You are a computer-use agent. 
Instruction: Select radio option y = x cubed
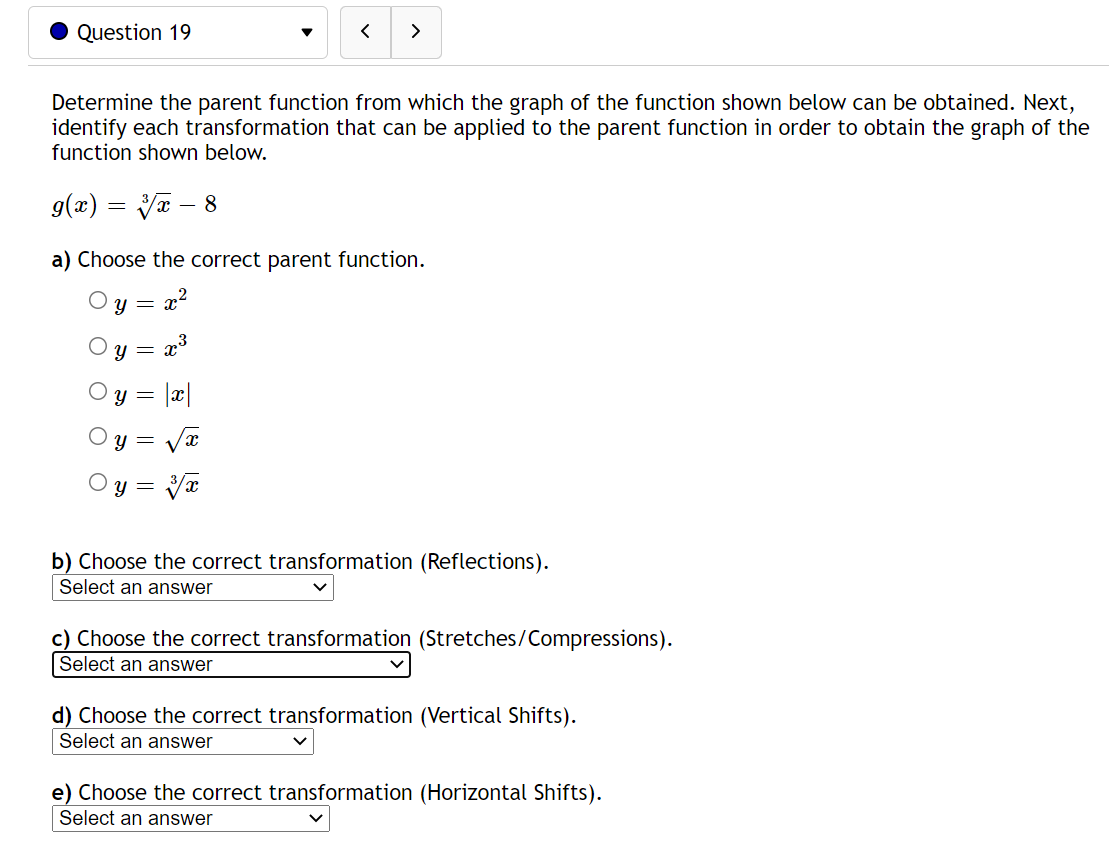click(x=98, y=344)
